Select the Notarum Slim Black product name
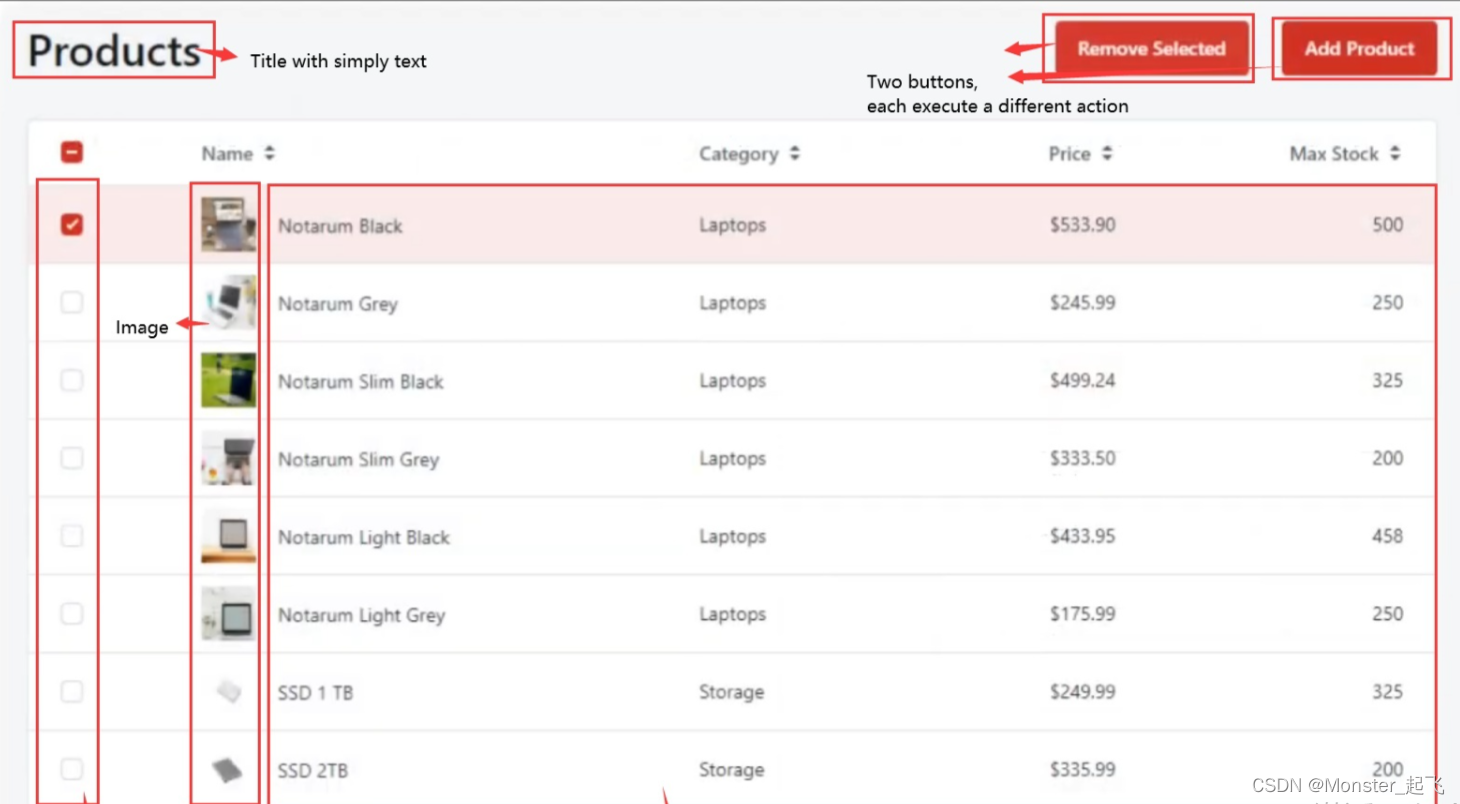The width and height of the screenshot is (1460, 804). coord(361,382)
